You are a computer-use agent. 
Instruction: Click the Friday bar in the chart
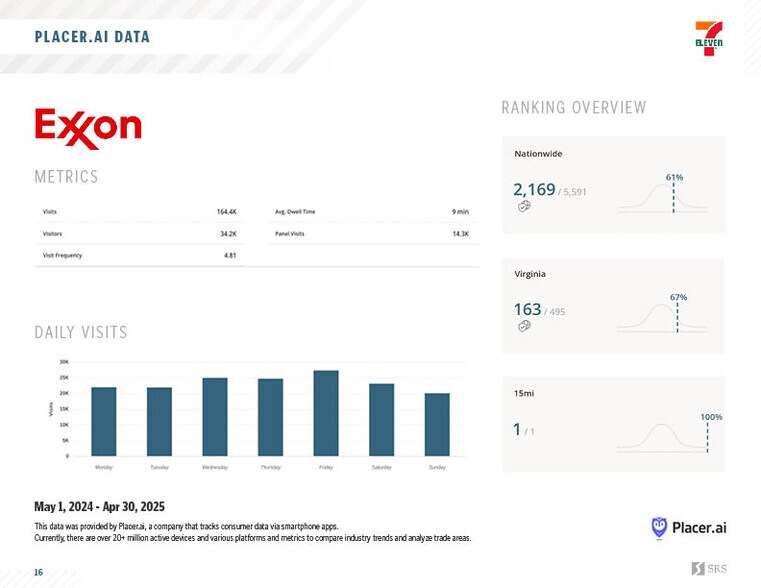[326, 413]
